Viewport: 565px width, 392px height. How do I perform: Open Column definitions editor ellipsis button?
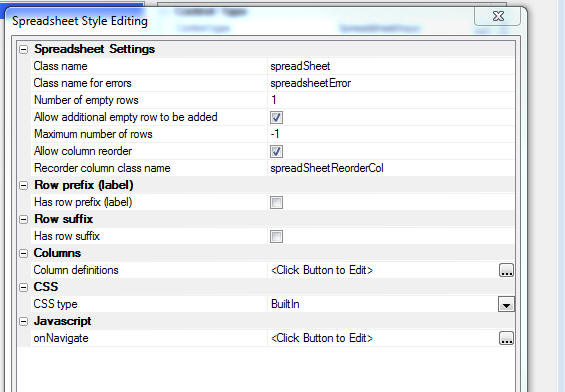pos(506,270)
